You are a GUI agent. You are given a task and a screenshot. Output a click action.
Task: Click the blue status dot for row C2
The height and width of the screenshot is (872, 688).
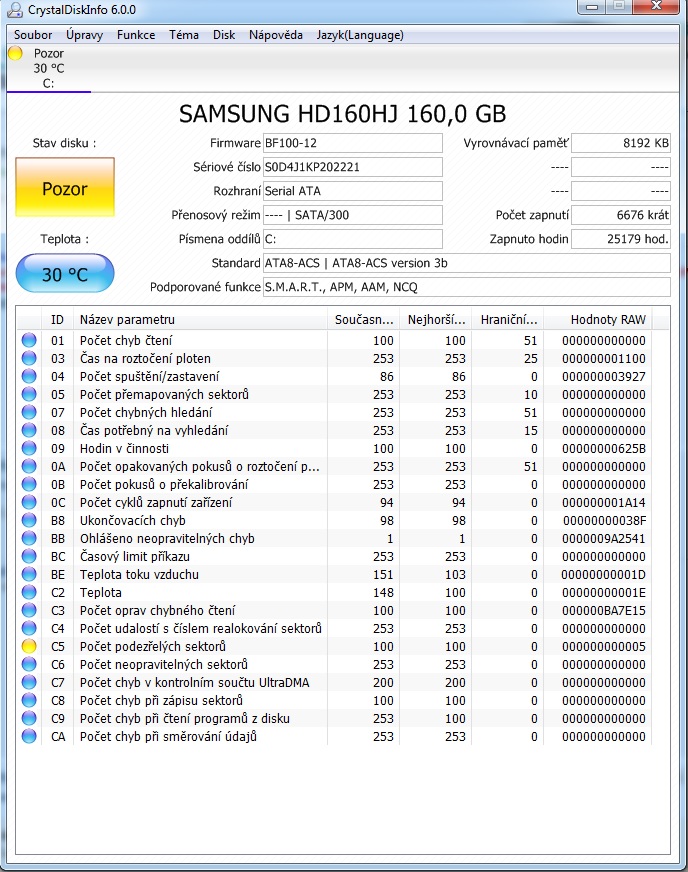point(29,592)
